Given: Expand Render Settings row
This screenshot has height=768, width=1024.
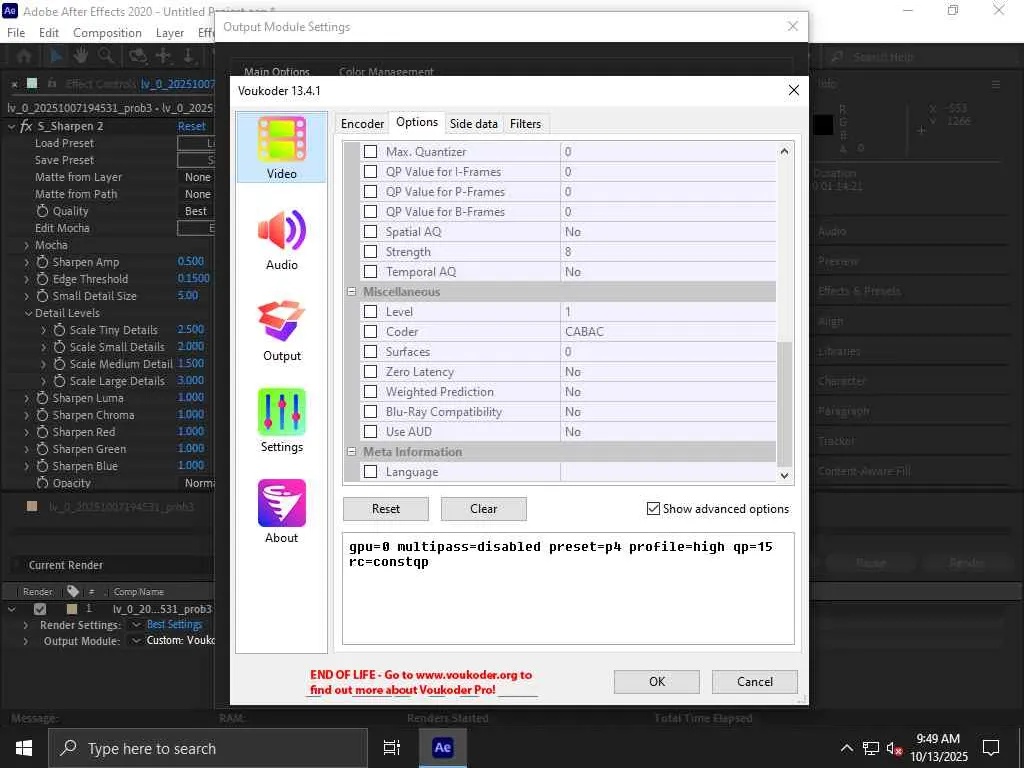Looking at the screenshot, I should (25, 625).
